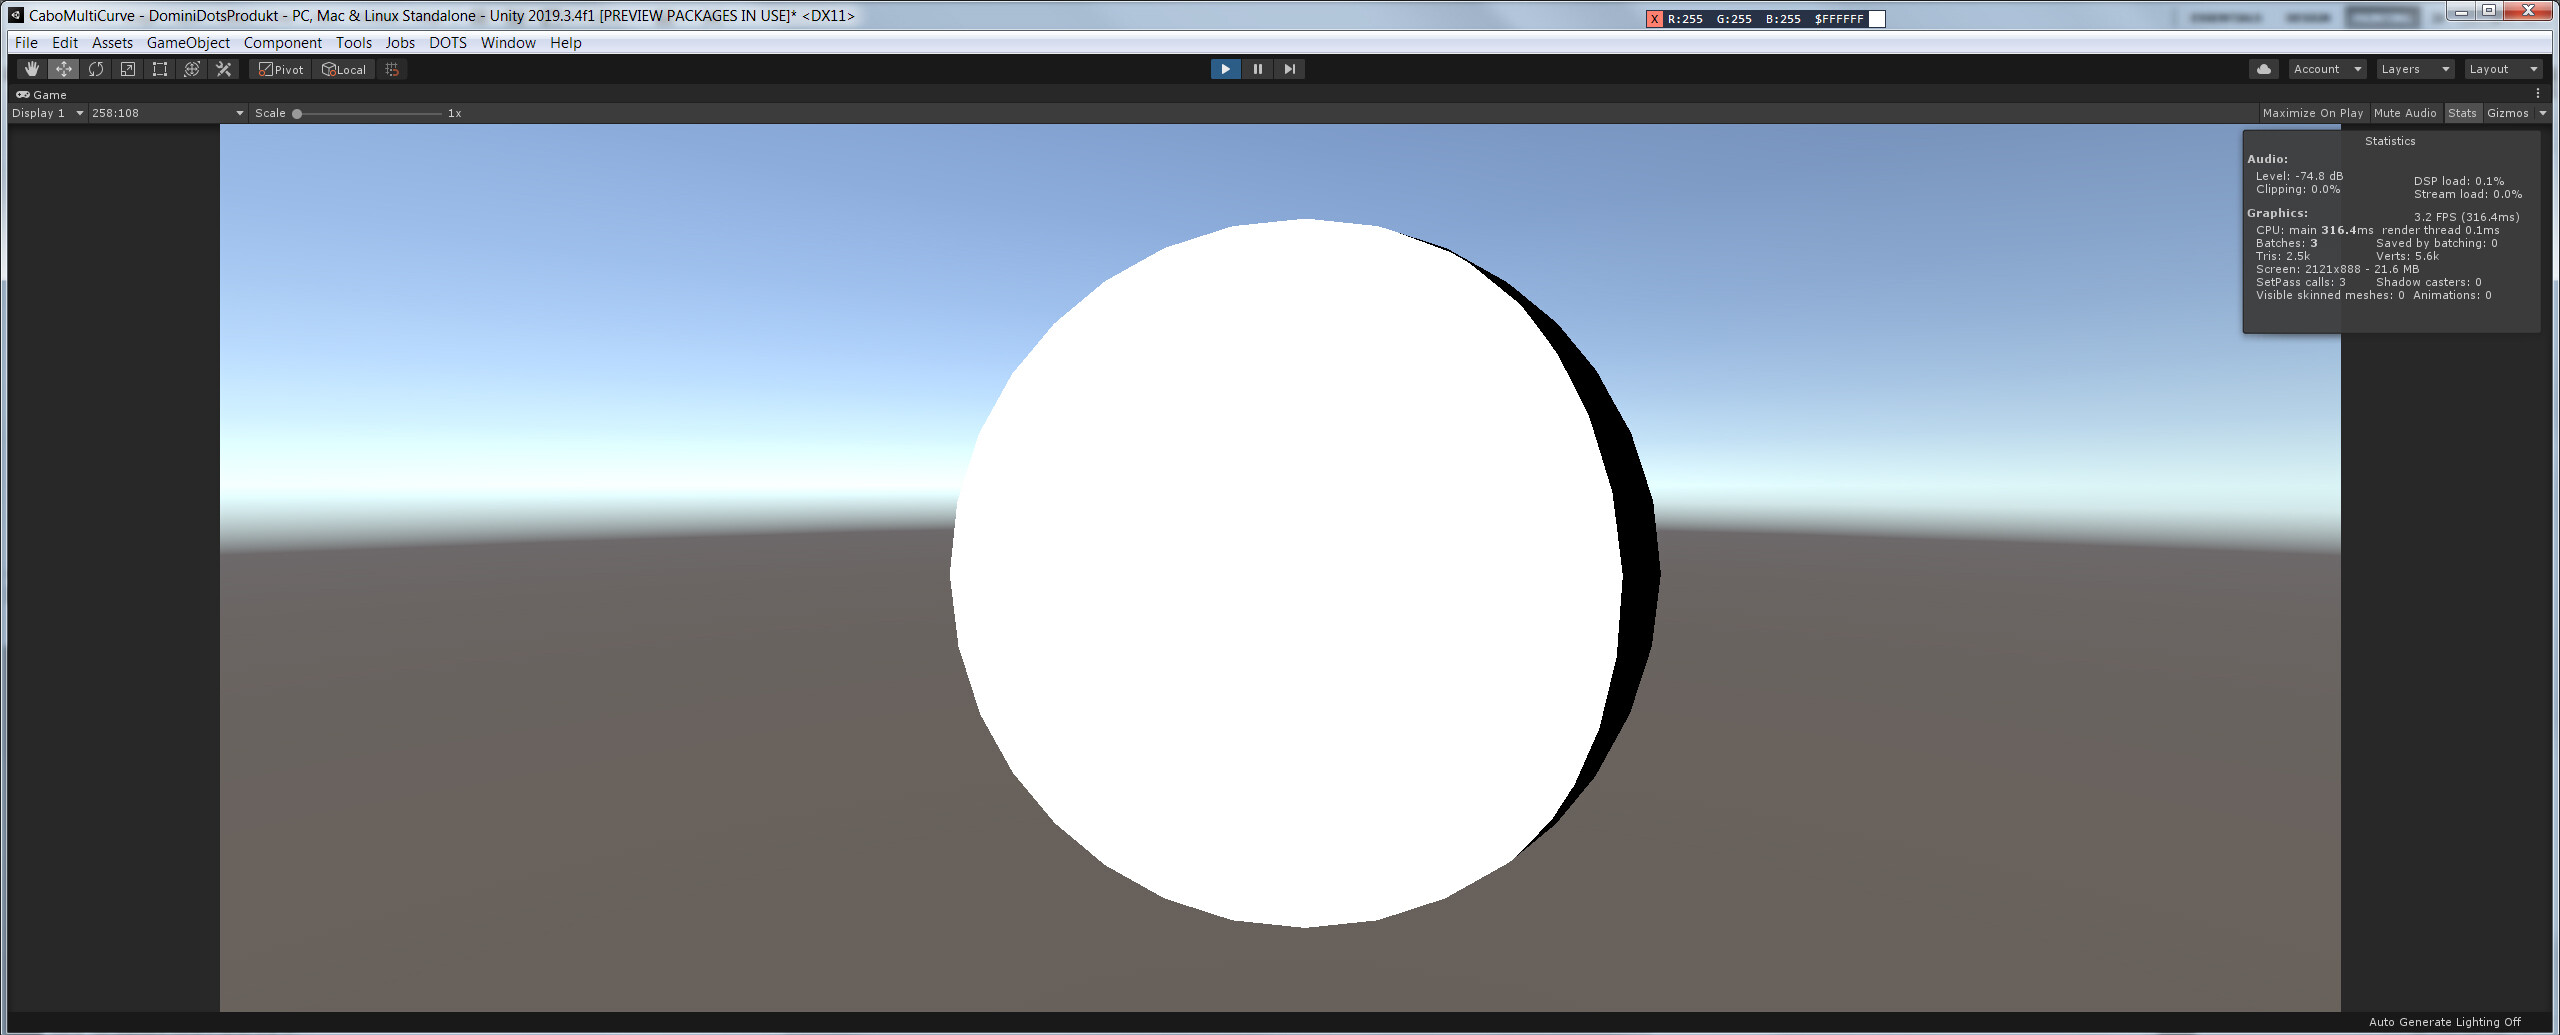Enable Mute Audio in the Game view

tap(2405, 112)
